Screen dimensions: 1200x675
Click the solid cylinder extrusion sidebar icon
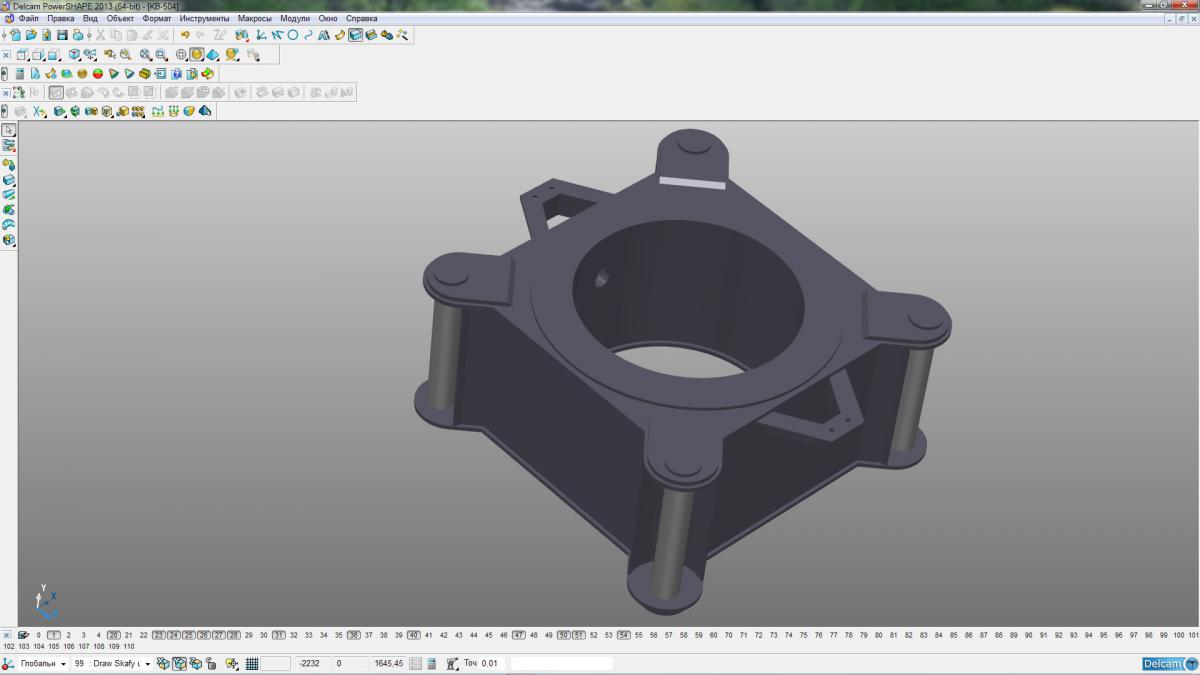pos(9,194)
